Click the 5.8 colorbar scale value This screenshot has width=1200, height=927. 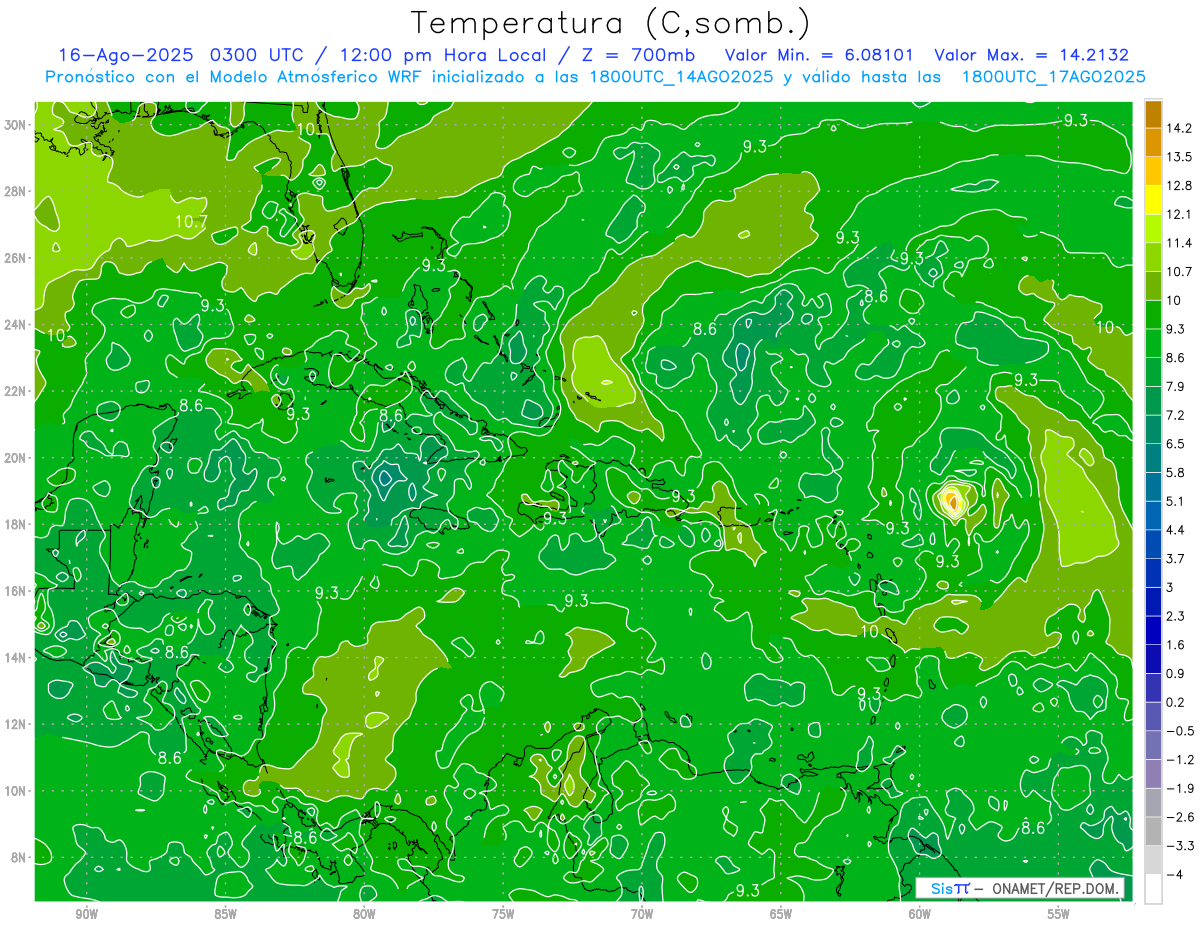pyautogui.click(x=1176, y=472)
